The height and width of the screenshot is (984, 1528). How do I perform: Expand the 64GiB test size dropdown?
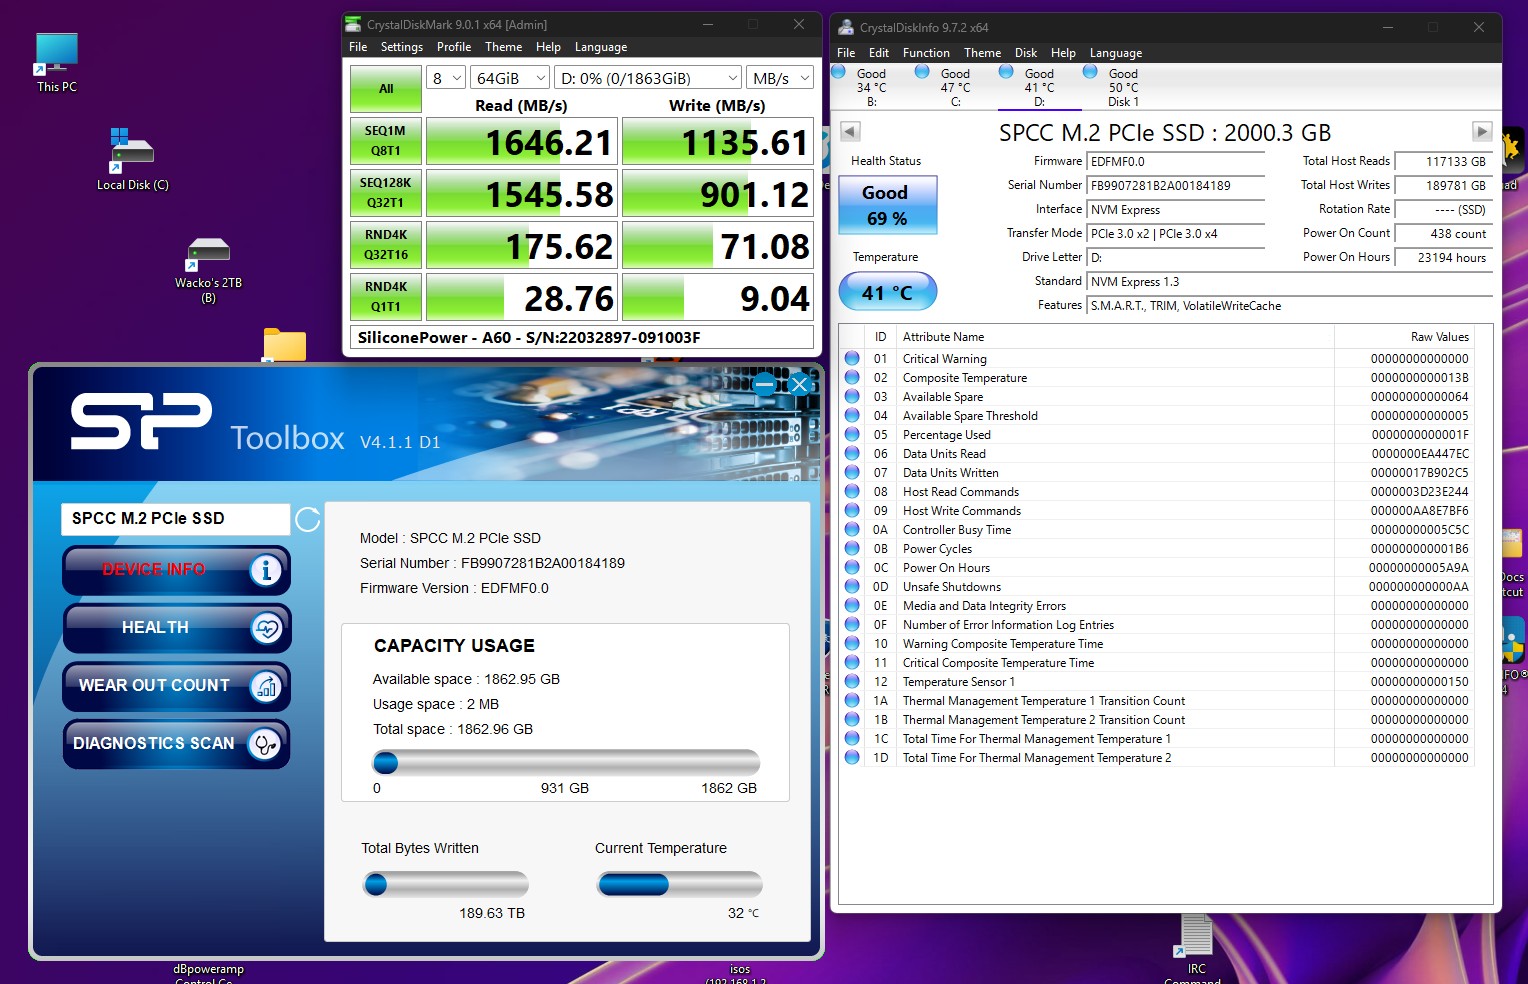click(511, 78)
